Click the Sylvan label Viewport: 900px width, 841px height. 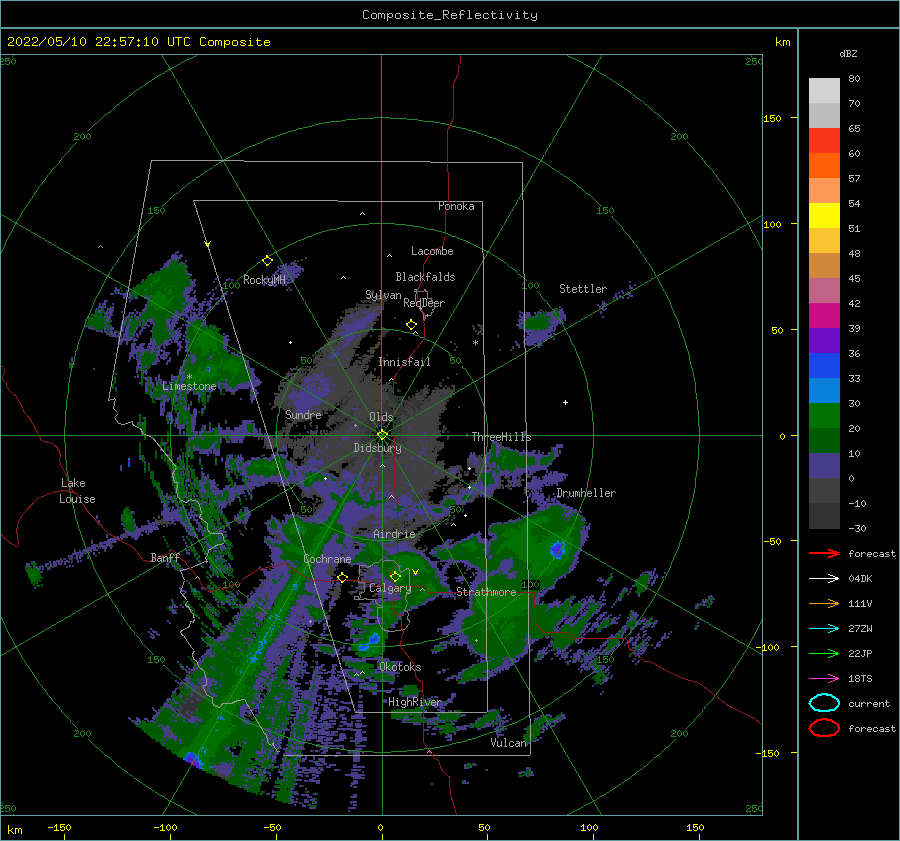[383, 295]
